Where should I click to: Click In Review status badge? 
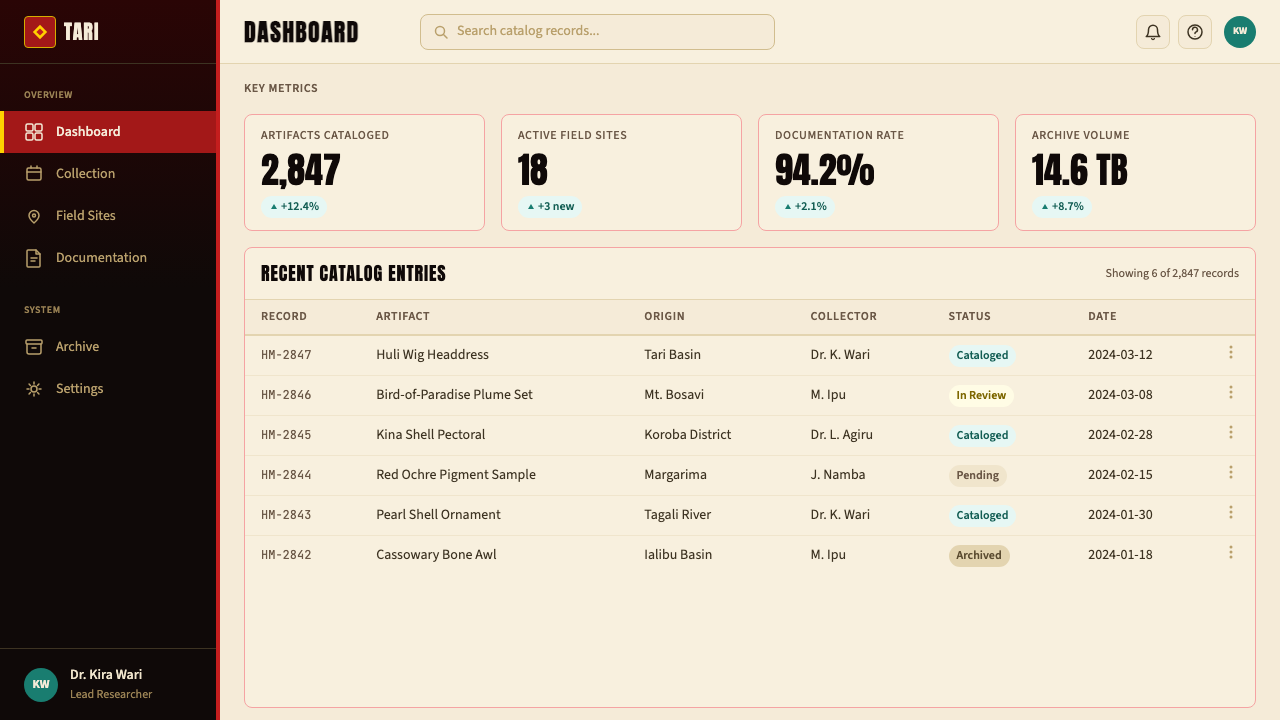click(x=981, y=395)
